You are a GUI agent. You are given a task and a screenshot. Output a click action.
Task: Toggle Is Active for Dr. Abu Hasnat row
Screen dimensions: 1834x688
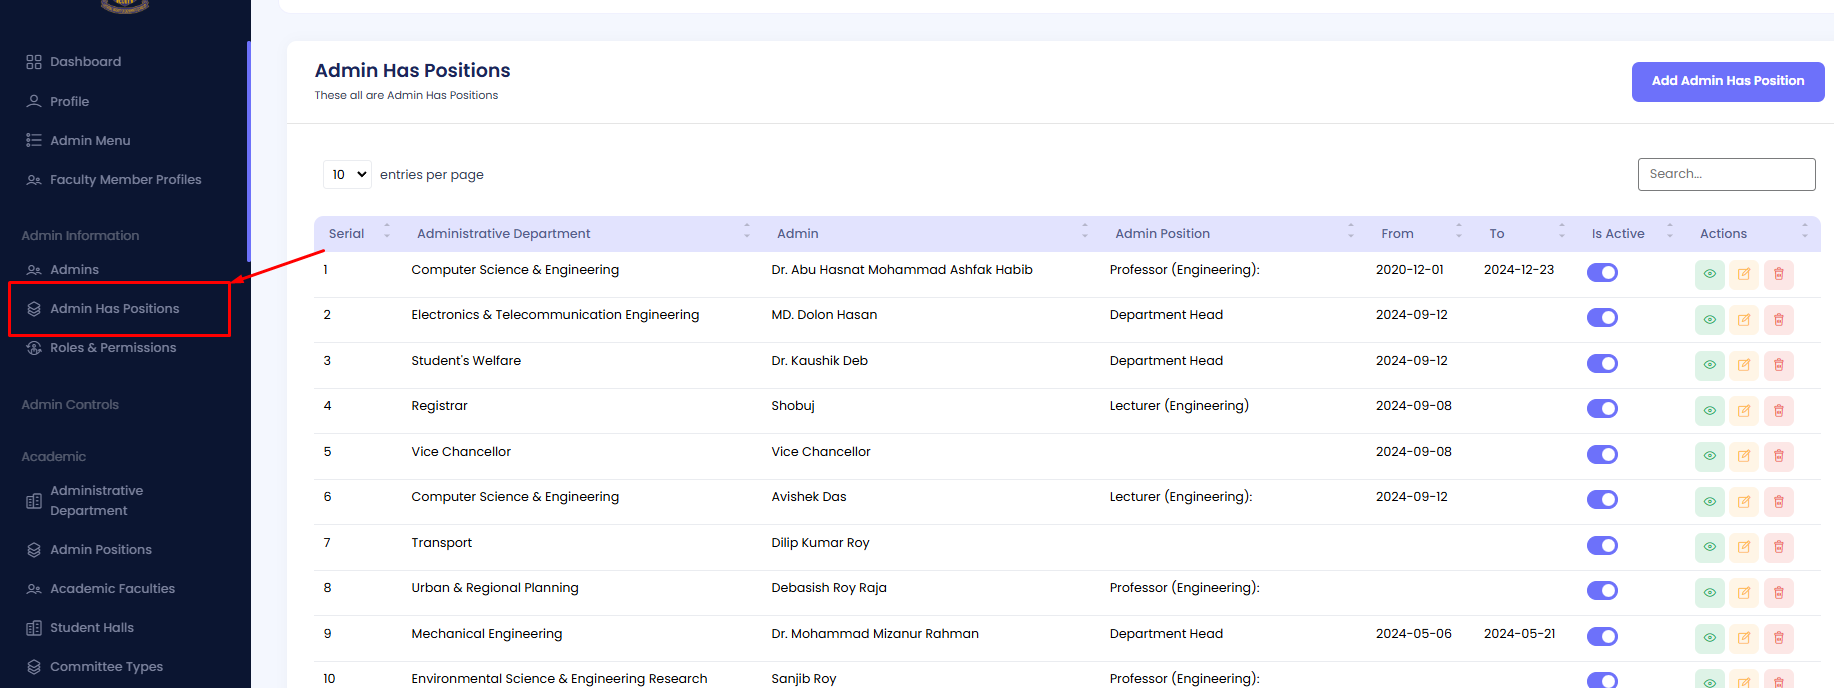point(1602,273)
